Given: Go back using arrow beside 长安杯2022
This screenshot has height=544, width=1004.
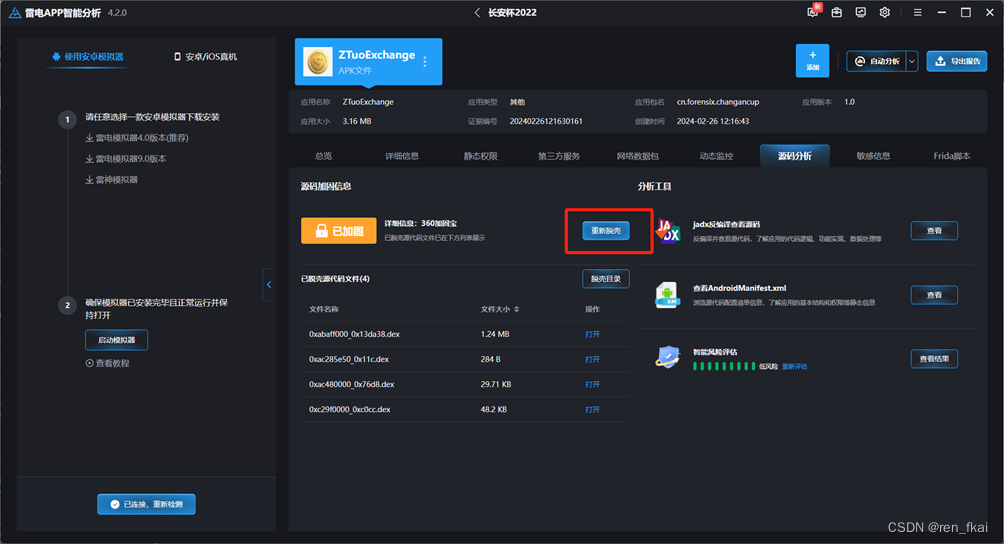Looking at the screenshot, I should click(477, 12).
